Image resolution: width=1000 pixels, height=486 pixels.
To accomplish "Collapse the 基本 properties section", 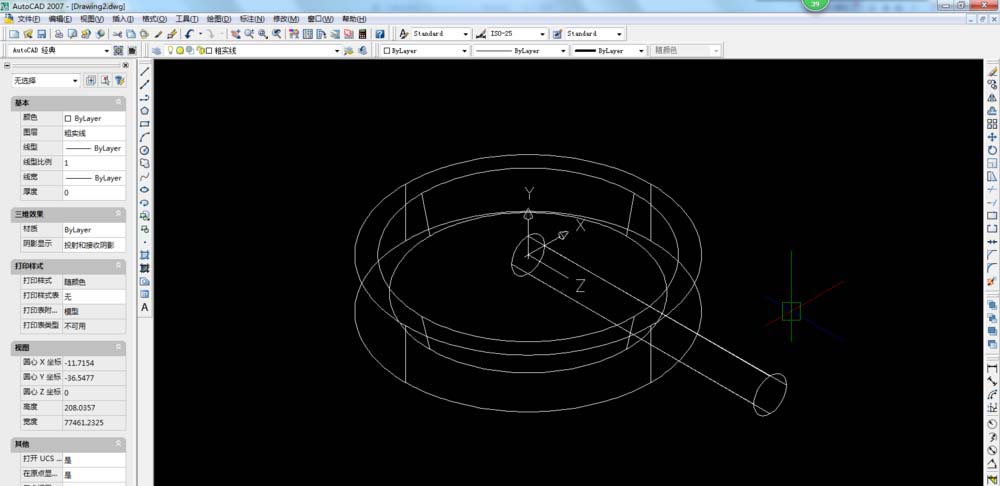I will point(118,103).
